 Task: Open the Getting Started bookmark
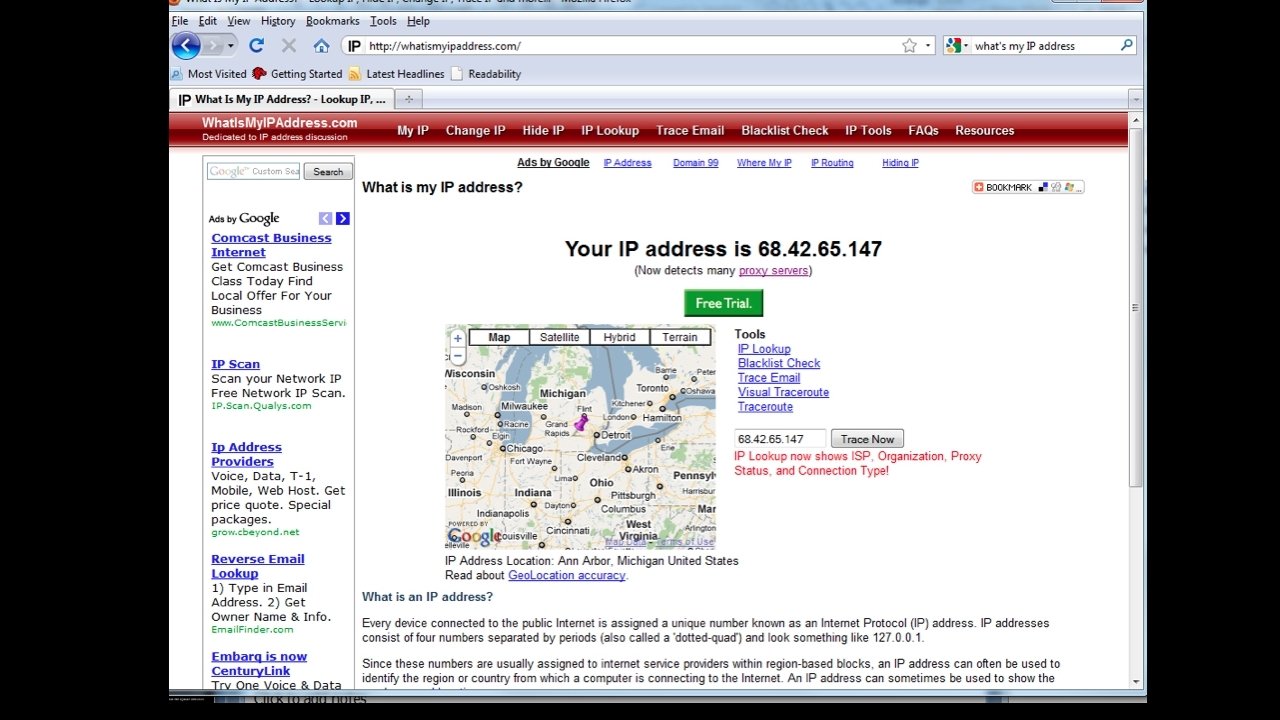point(297,74)
